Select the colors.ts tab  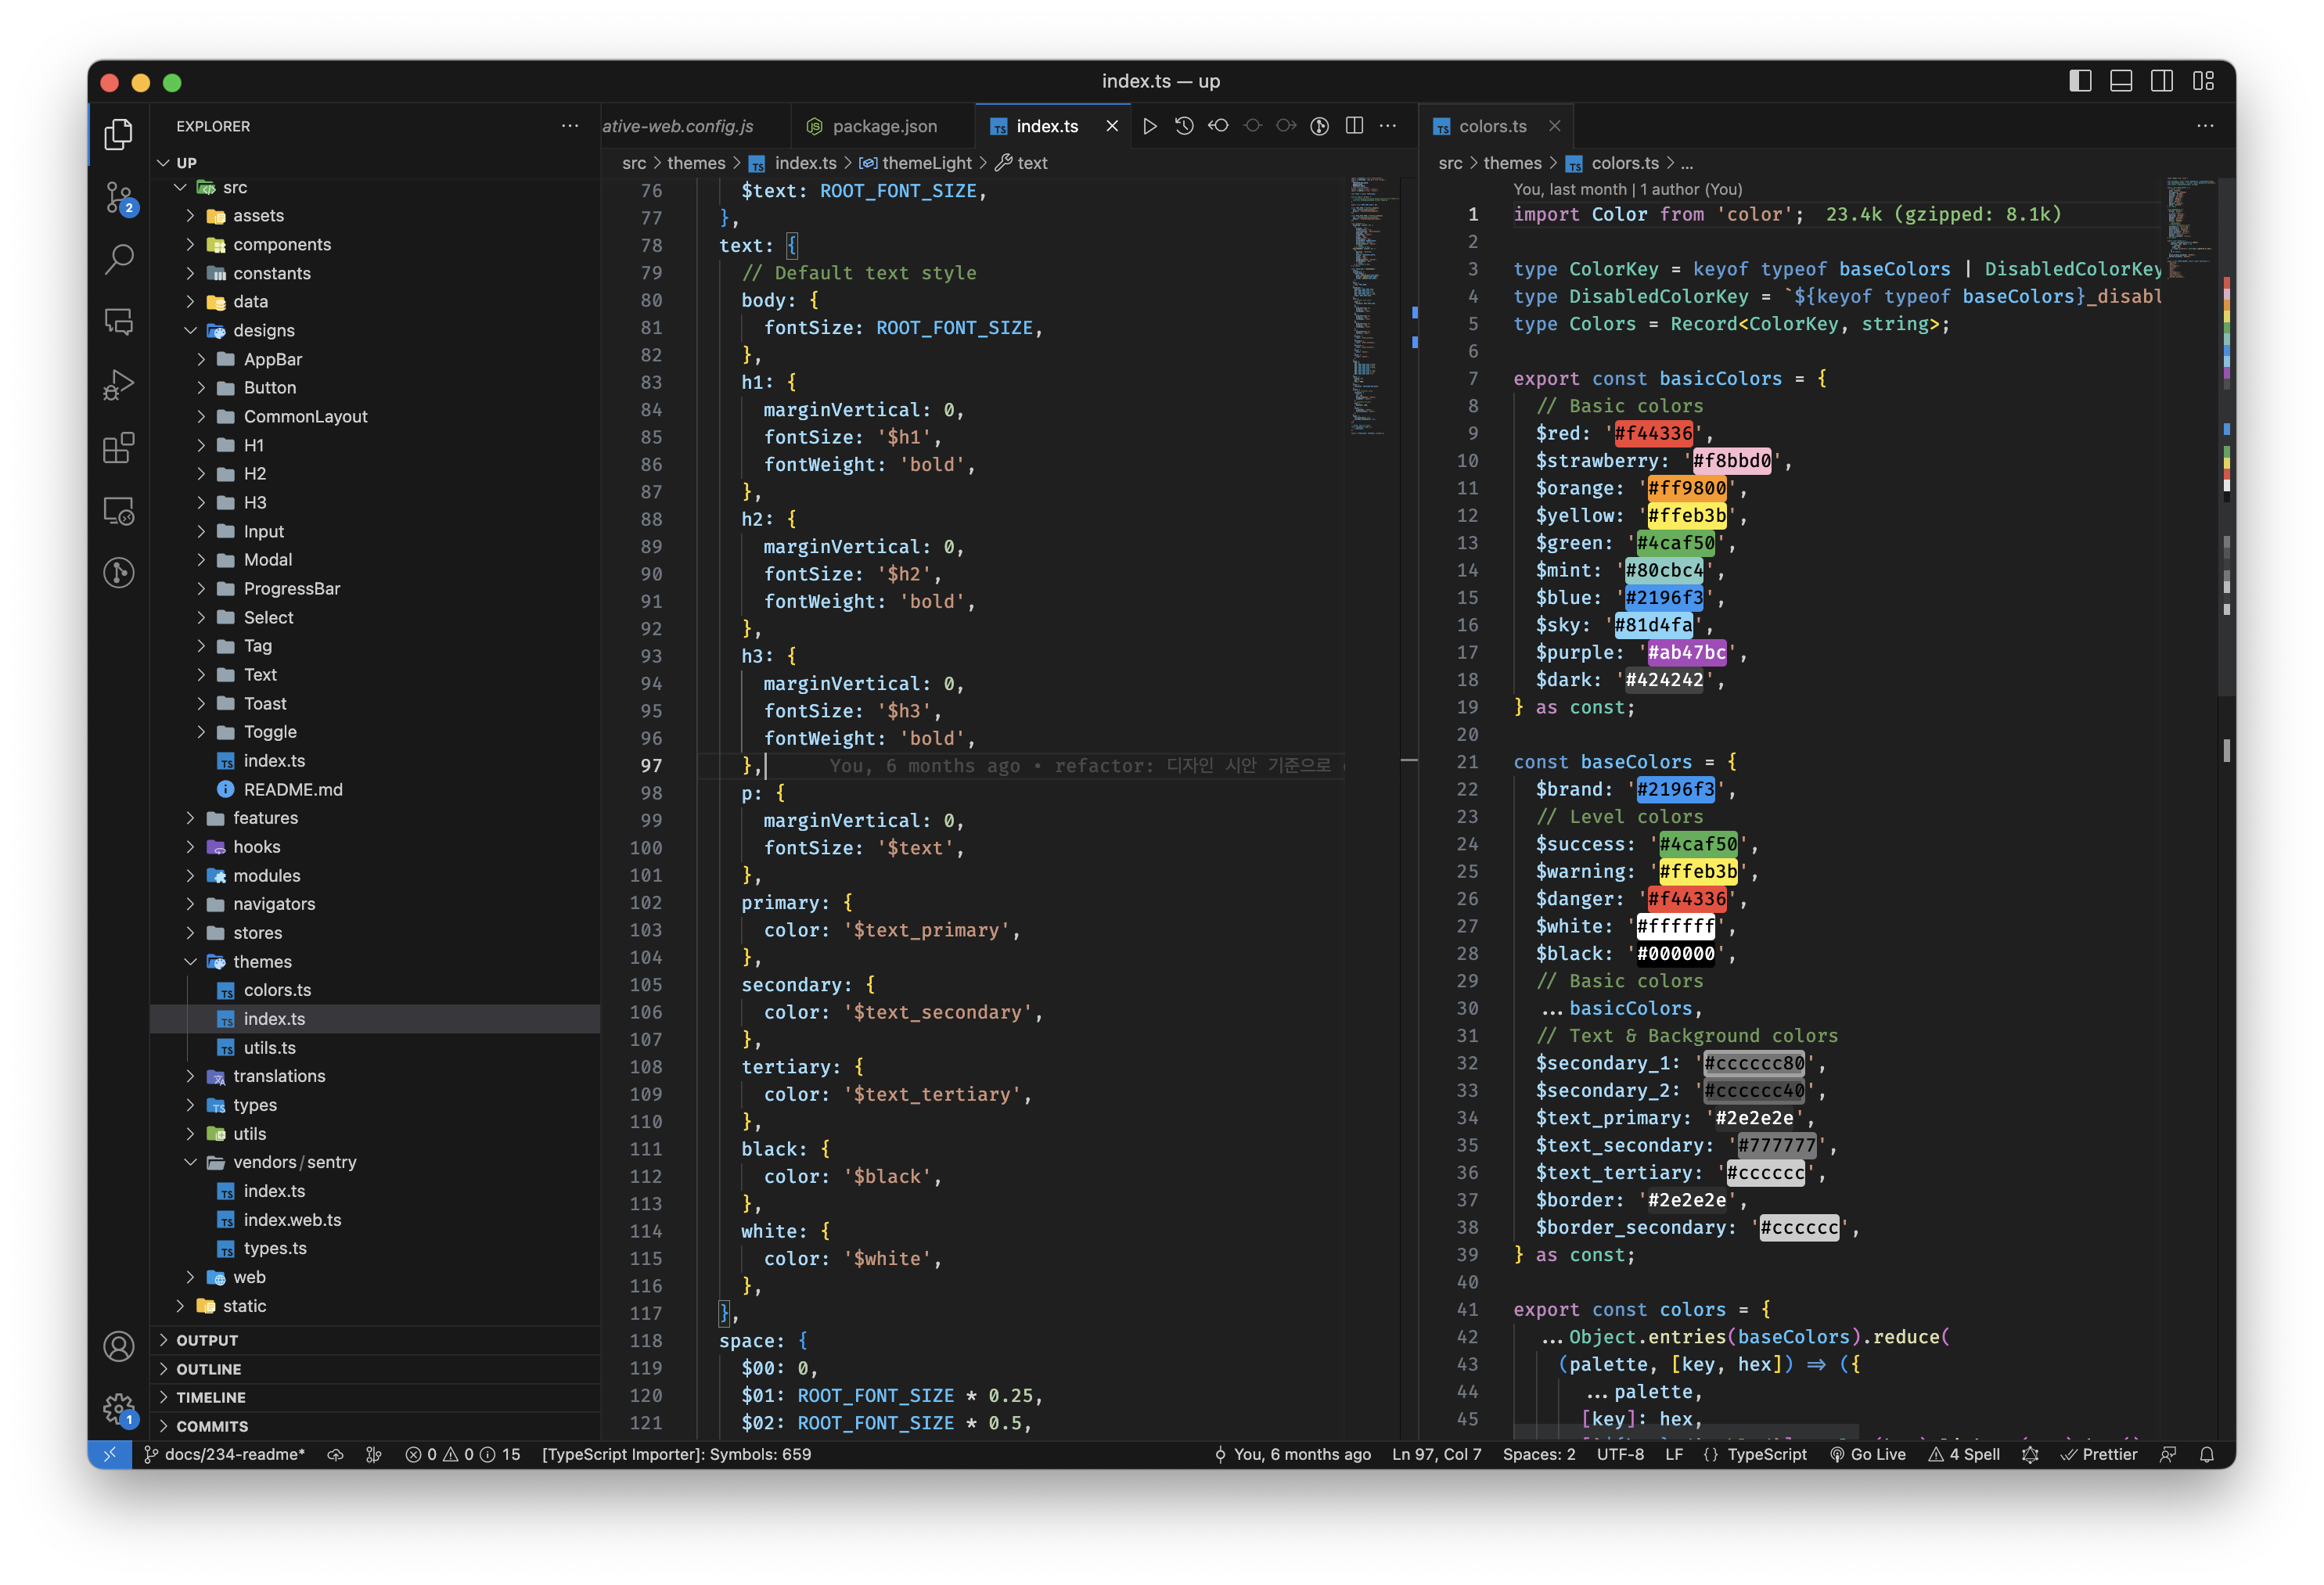pos(1492,126)
